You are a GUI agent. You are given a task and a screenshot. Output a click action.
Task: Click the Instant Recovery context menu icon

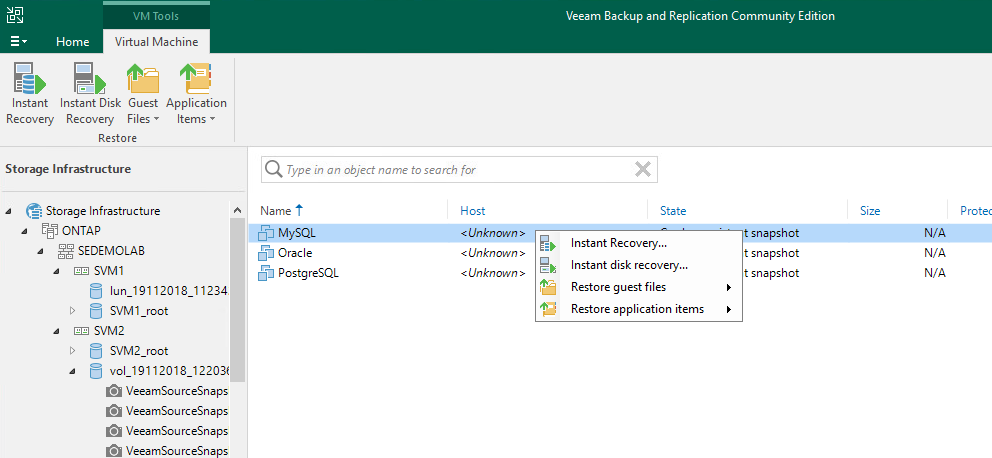point(548,243)
